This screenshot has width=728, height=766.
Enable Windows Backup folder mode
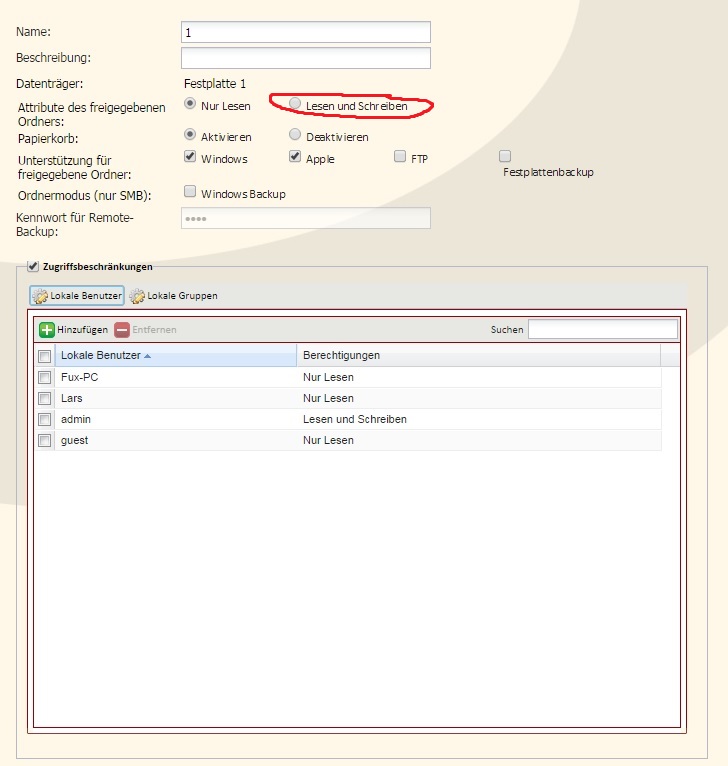tap(190, 192)
